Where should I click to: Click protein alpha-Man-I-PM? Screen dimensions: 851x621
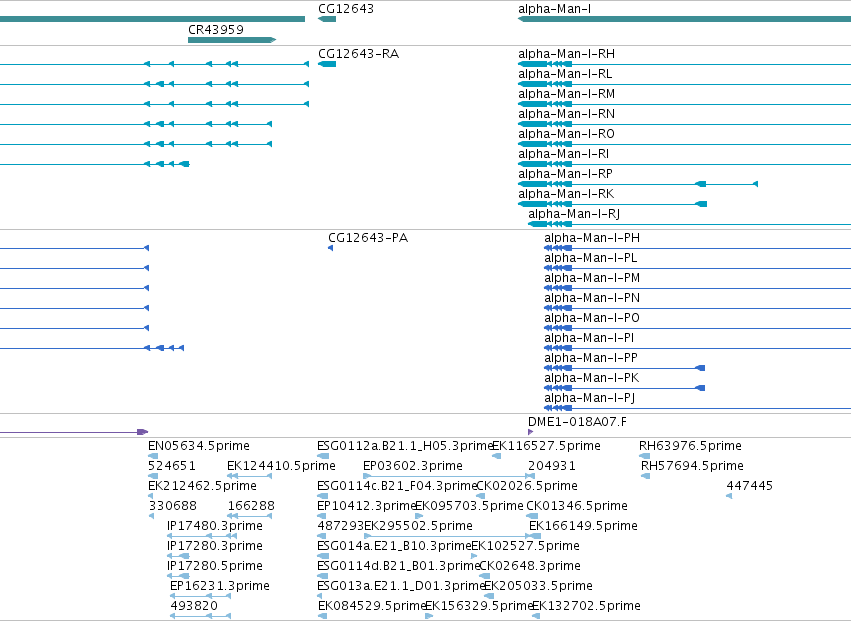click(592, 278)
